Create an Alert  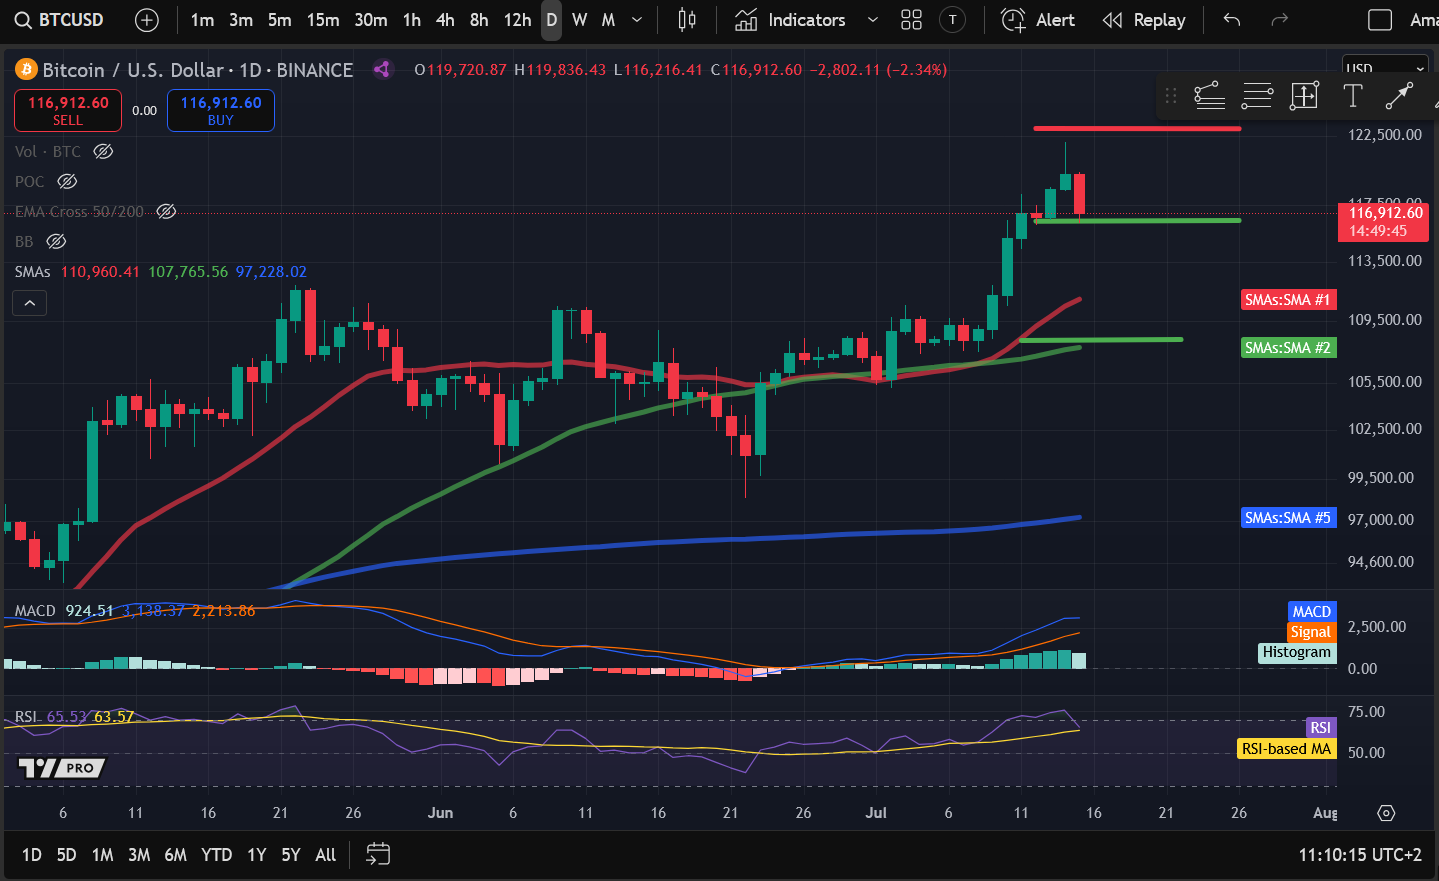(1038, 20)
